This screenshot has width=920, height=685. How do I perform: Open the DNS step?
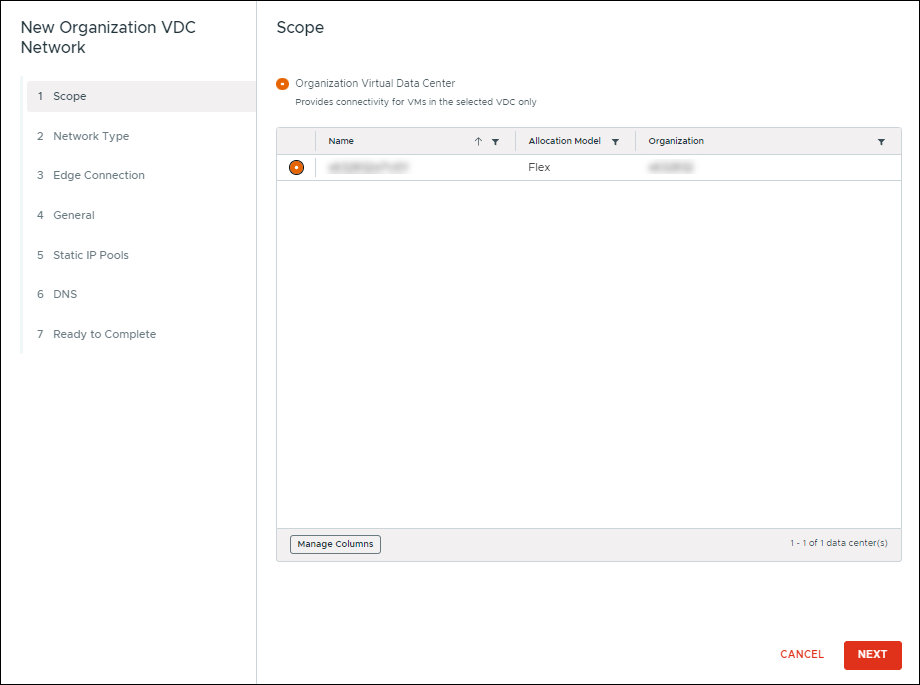(x=65, y=294)
